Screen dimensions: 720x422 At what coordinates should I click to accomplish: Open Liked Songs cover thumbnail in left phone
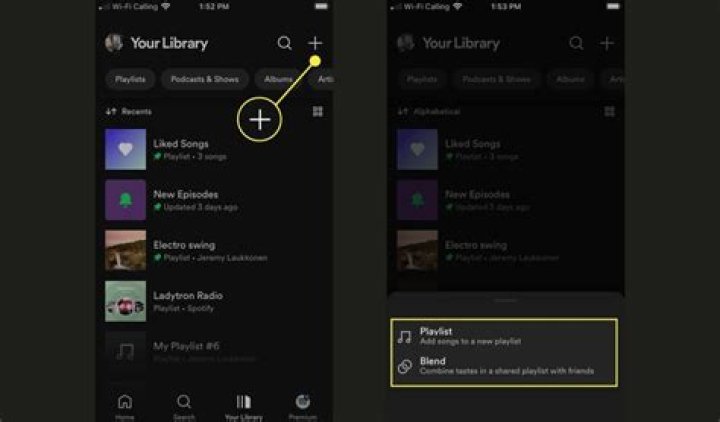[x=125, y=149]
